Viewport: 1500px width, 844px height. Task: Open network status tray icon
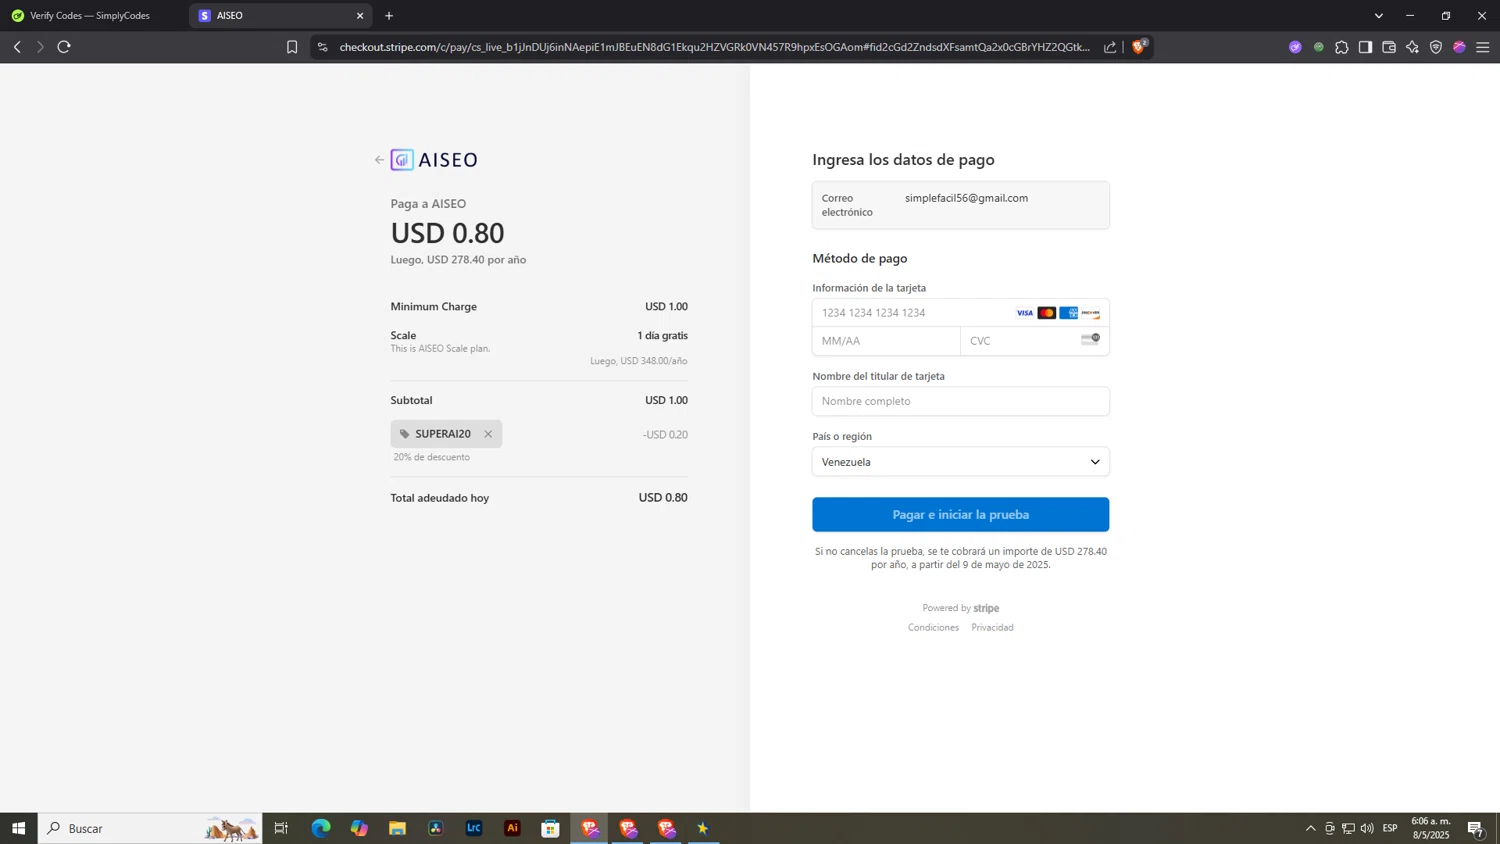pyautogui.click(x=1348, y=828)
